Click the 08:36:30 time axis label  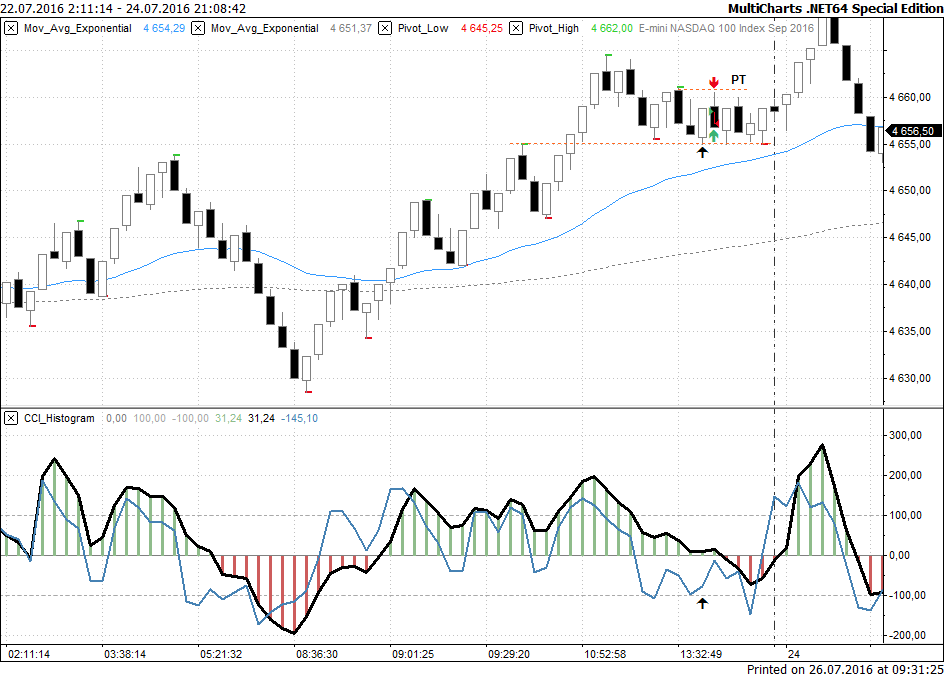click(x=317, y=654)
